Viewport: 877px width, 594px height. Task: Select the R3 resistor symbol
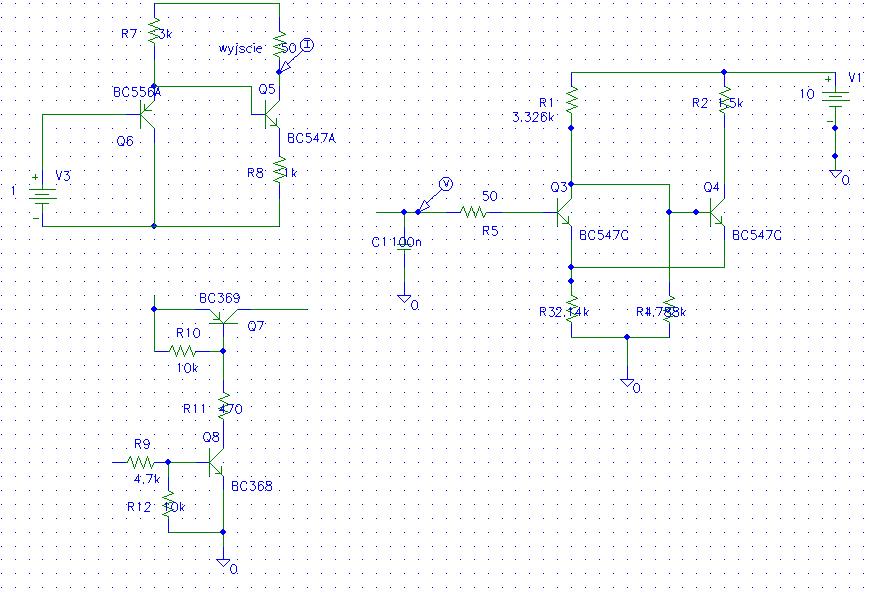pyautogui.click(x=571, y=310)
